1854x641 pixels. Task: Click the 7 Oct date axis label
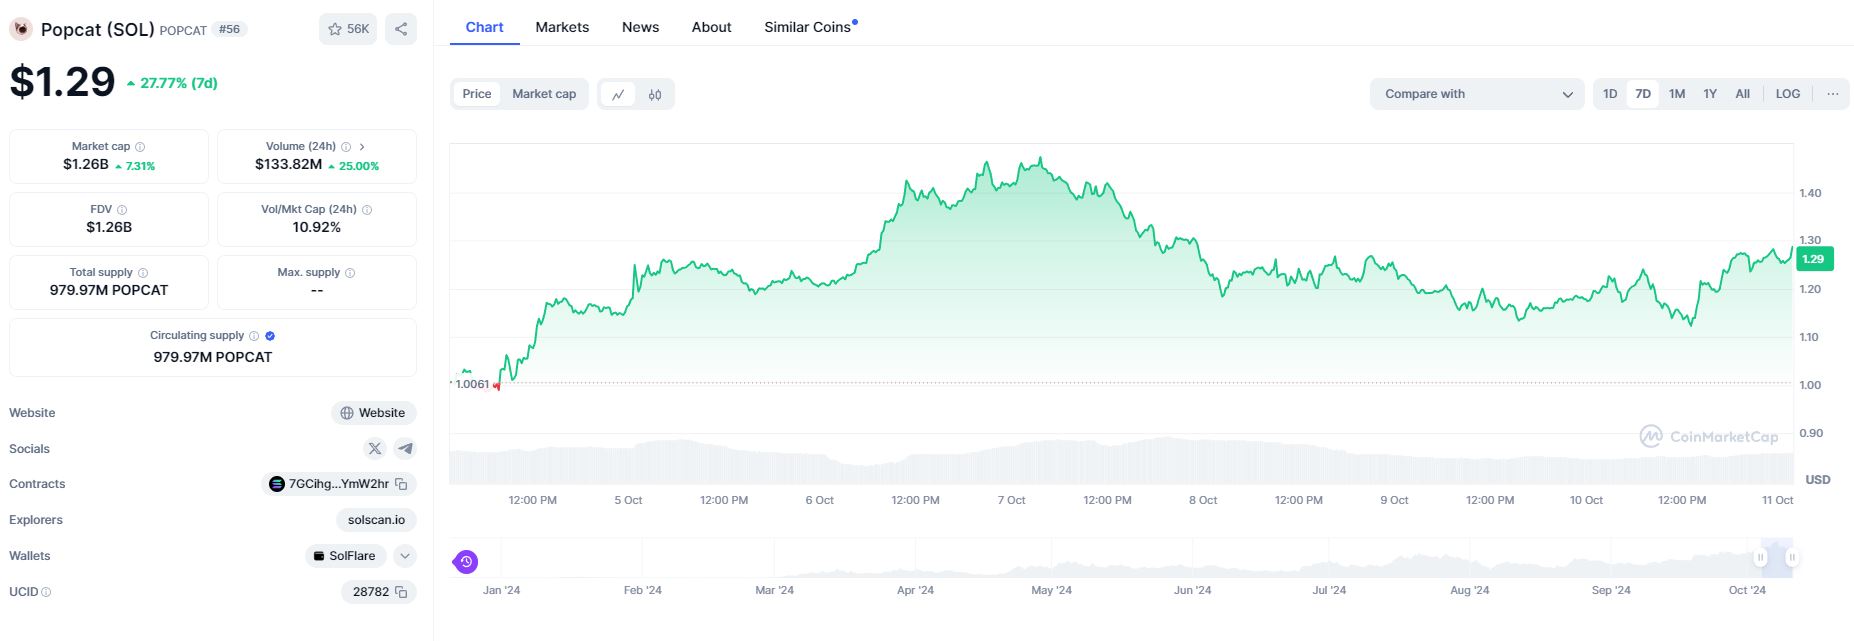pos(1011,500)
